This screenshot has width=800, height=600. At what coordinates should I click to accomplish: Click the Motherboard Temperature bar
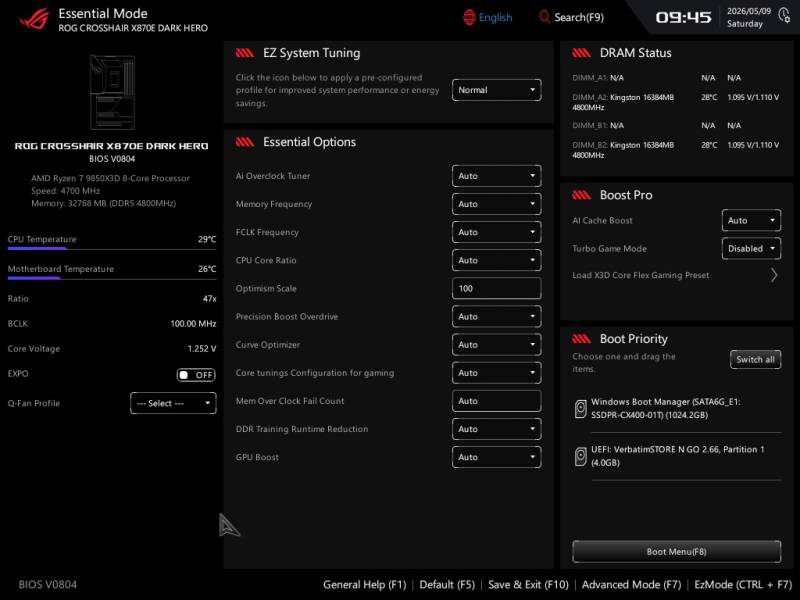(112, 278)
